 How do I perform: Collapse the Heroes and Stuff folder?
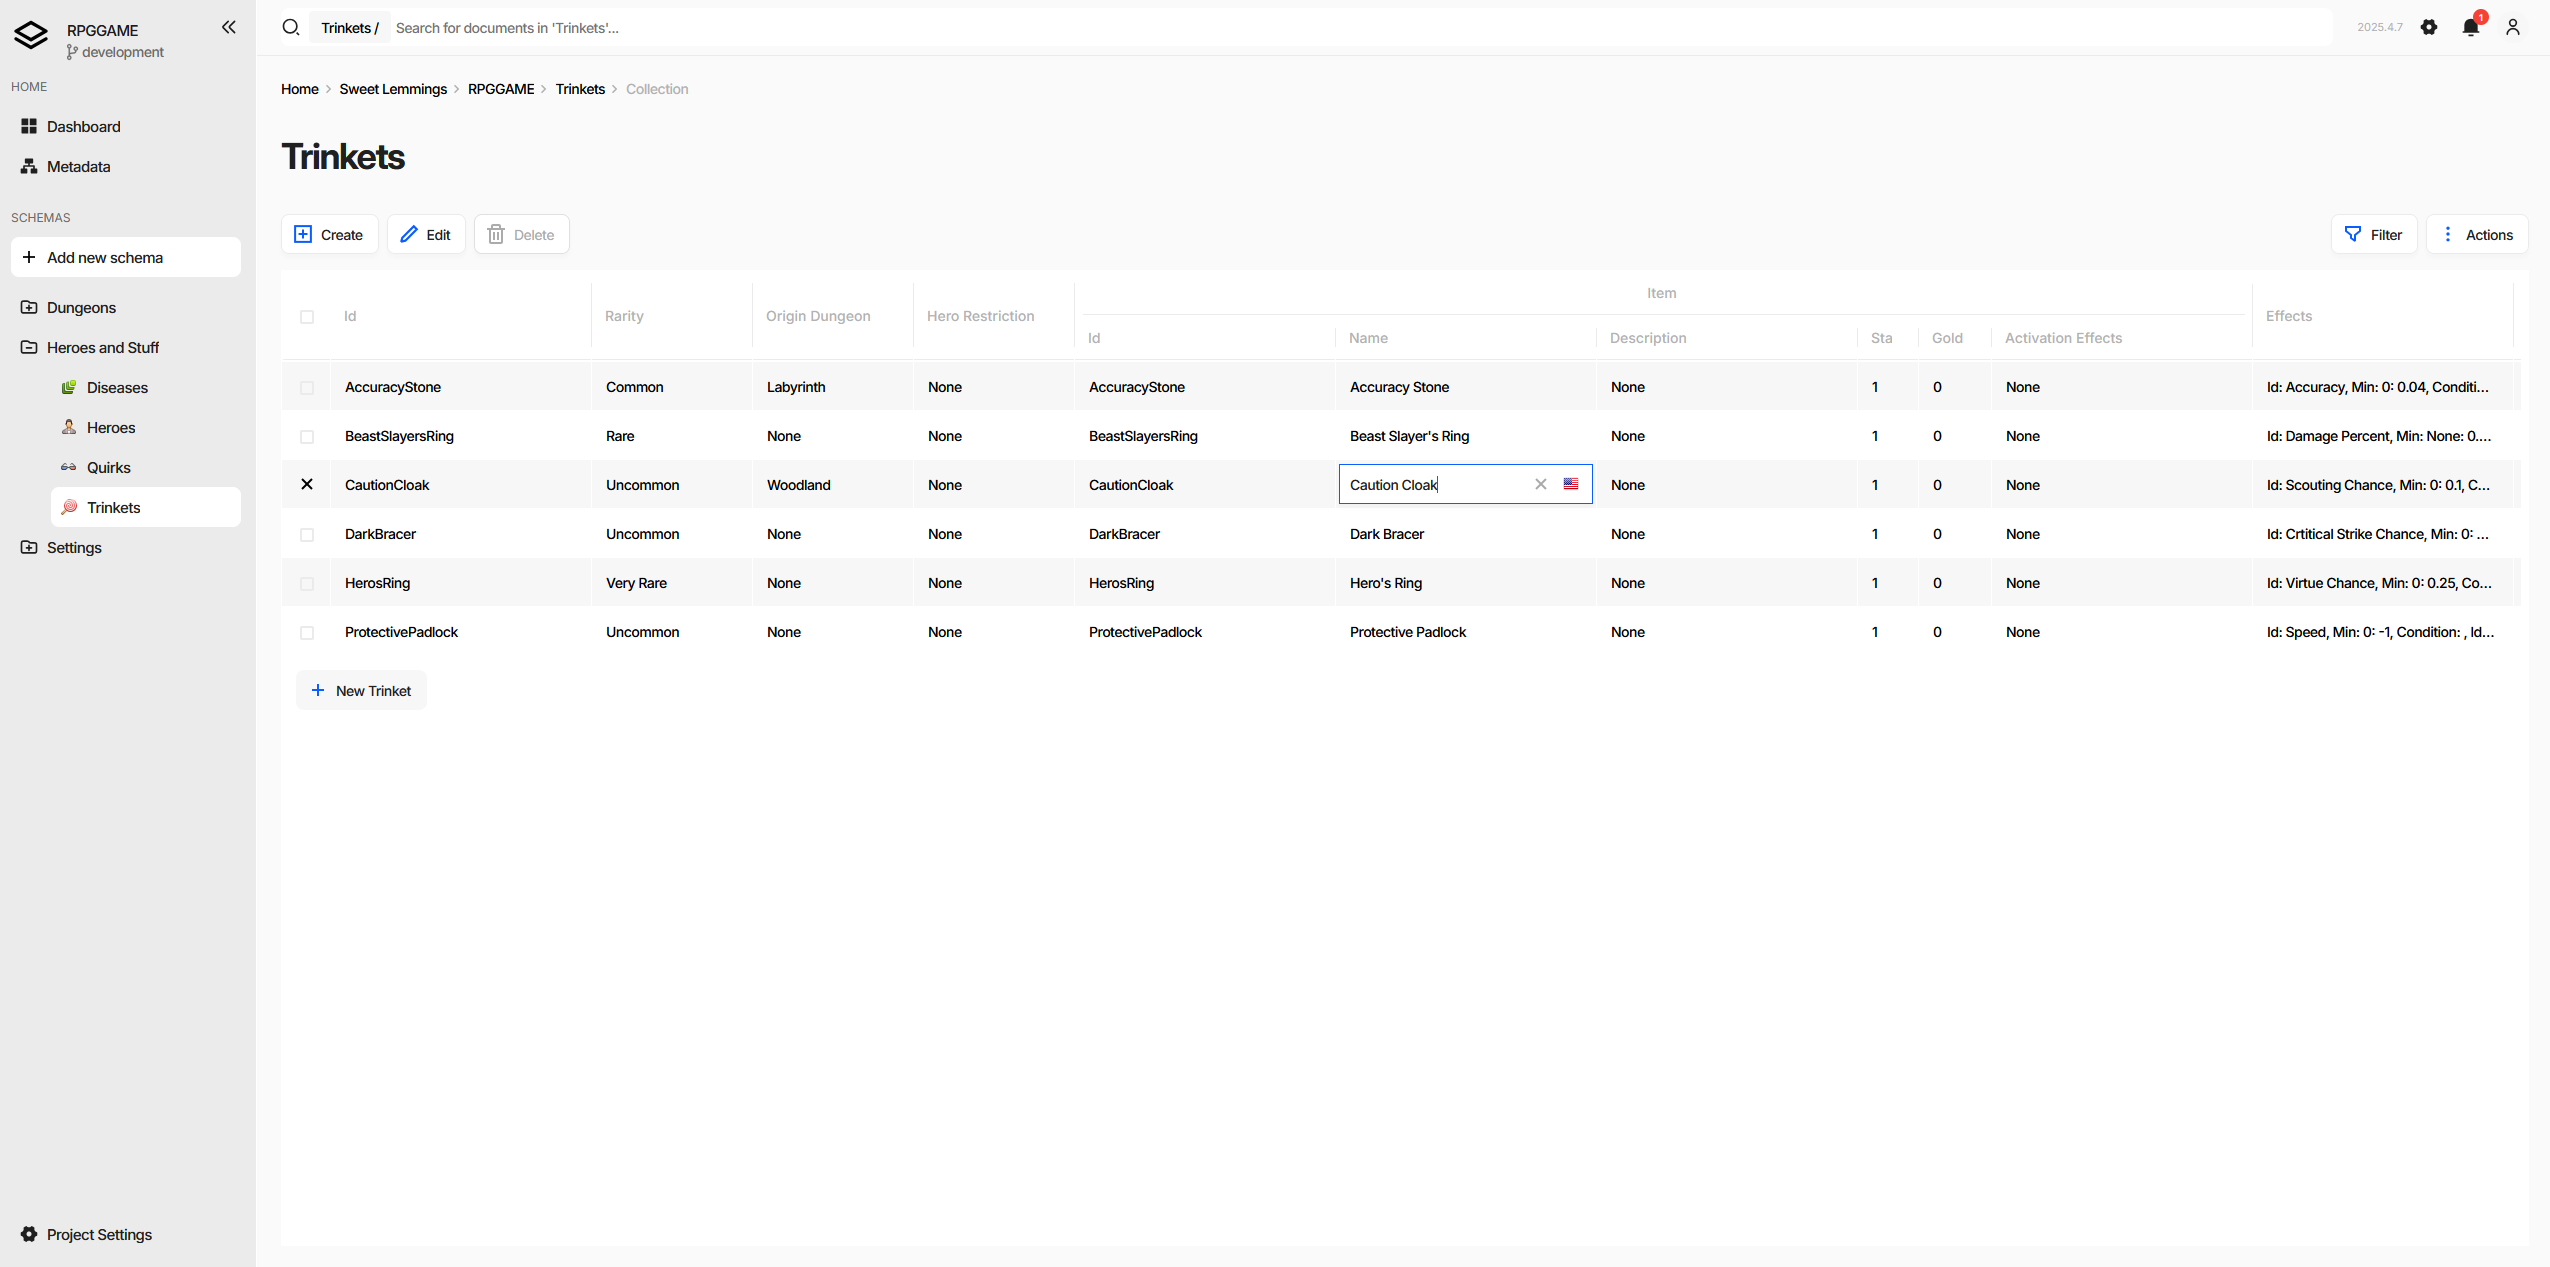point(102,347)
